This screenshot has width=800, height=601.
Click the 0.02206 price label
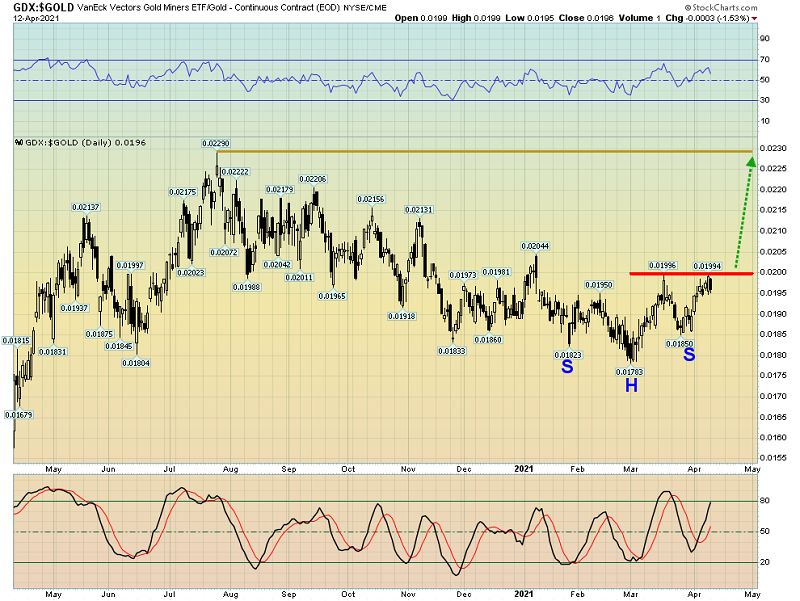tap(313, 179)
